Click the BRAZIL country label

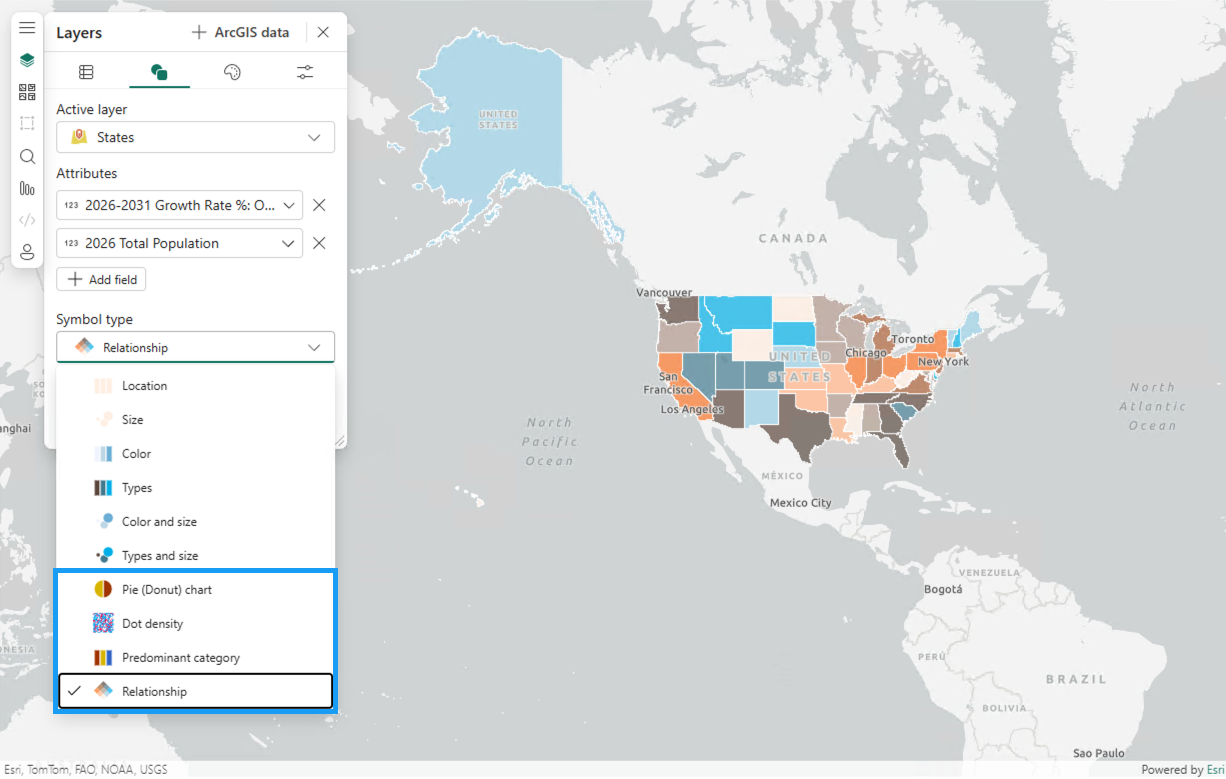pyautogui.click(x=1076, y=679)
